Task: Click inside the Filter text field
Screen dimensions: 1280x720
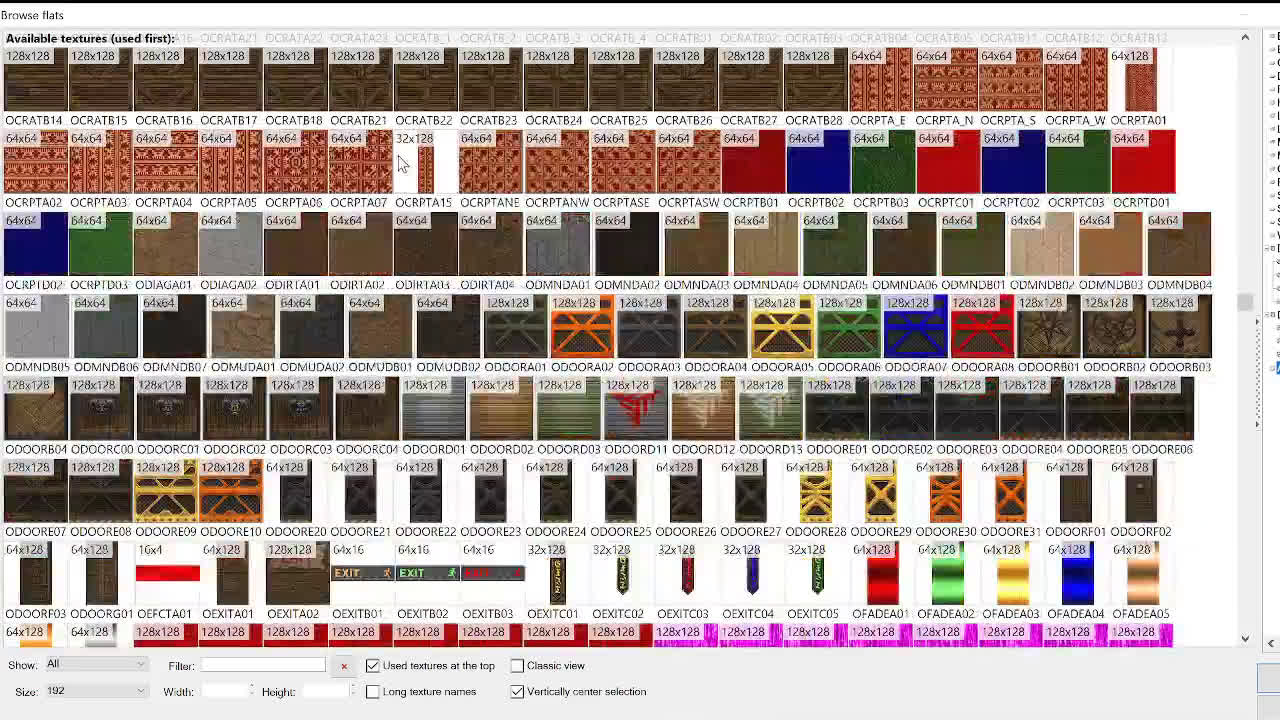Action: 262,666
